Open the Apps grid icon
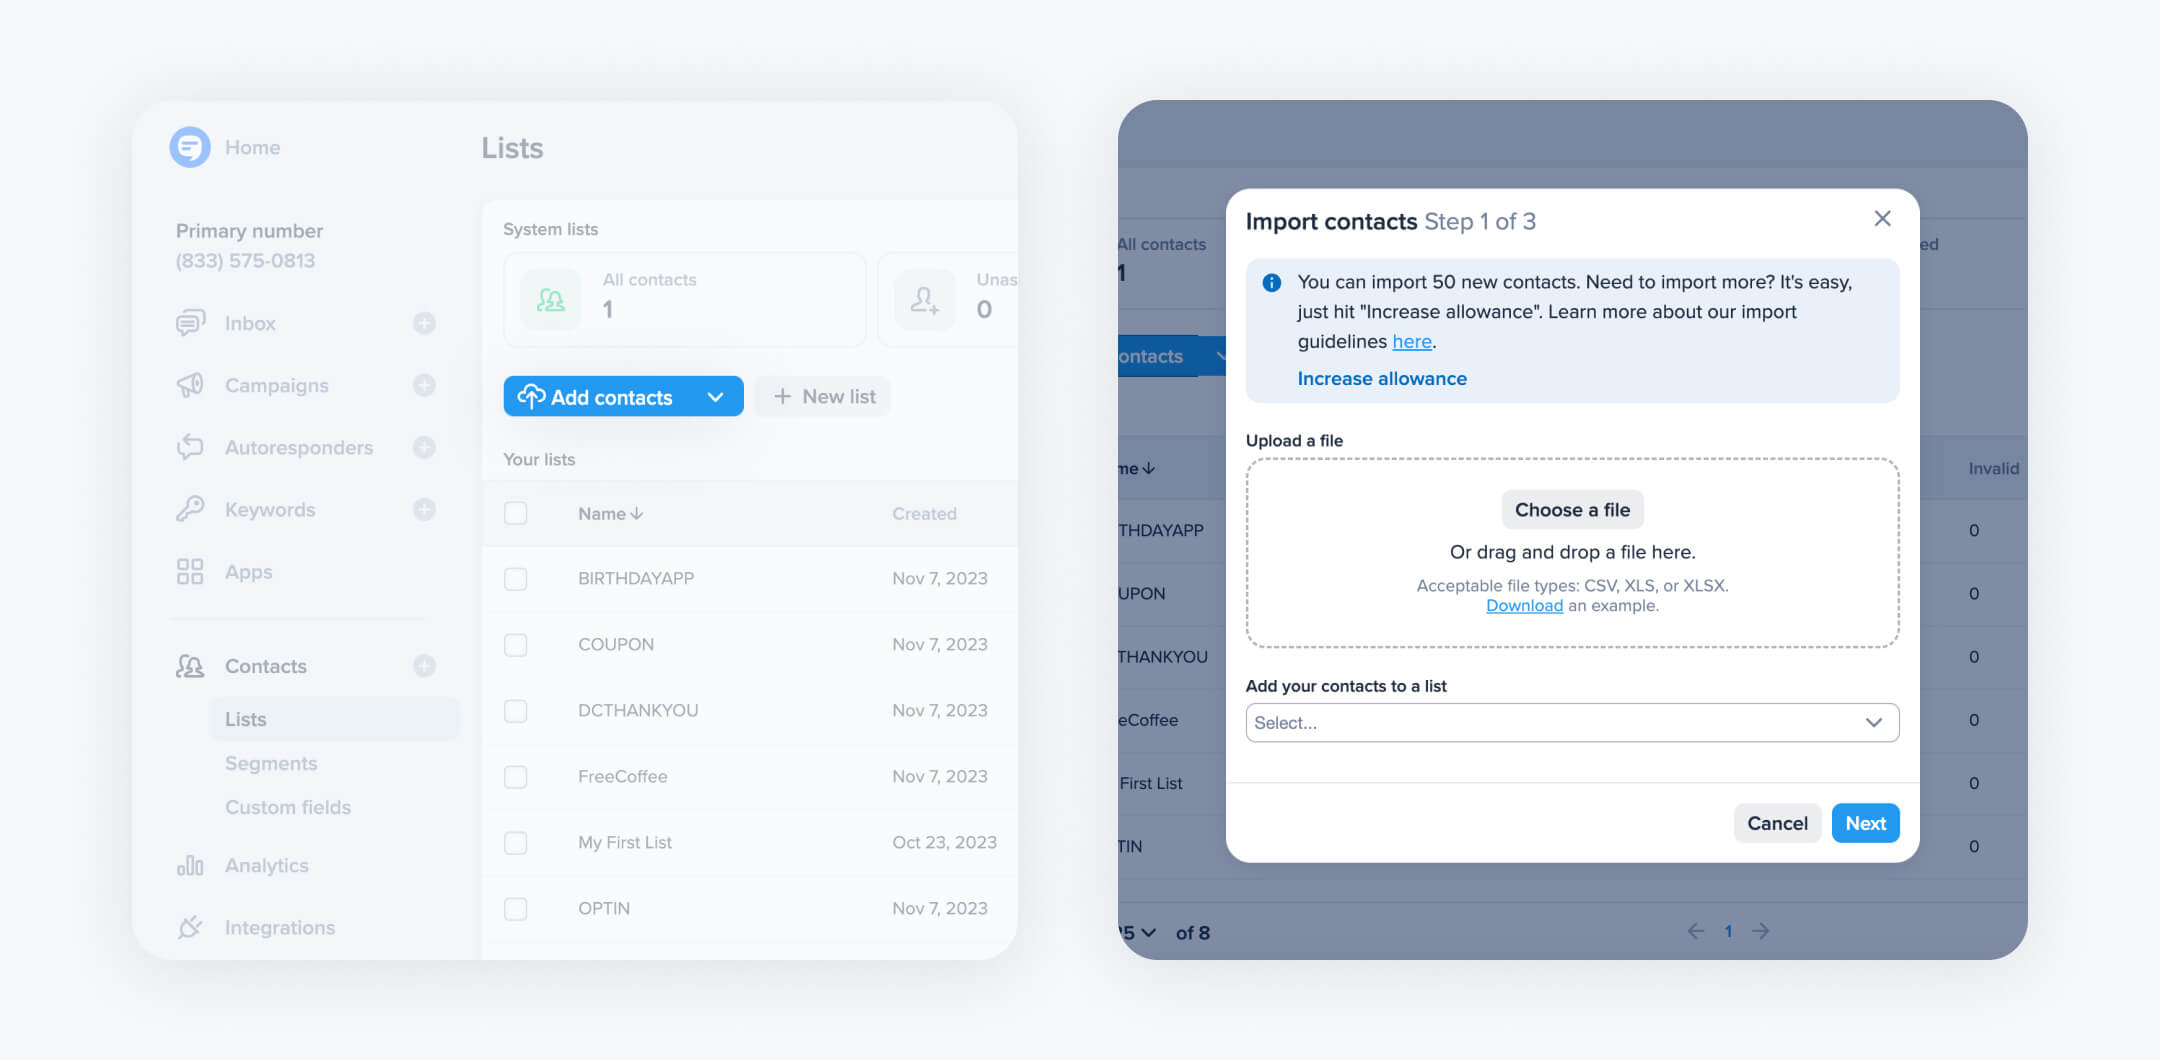 (x=190, y=571)
